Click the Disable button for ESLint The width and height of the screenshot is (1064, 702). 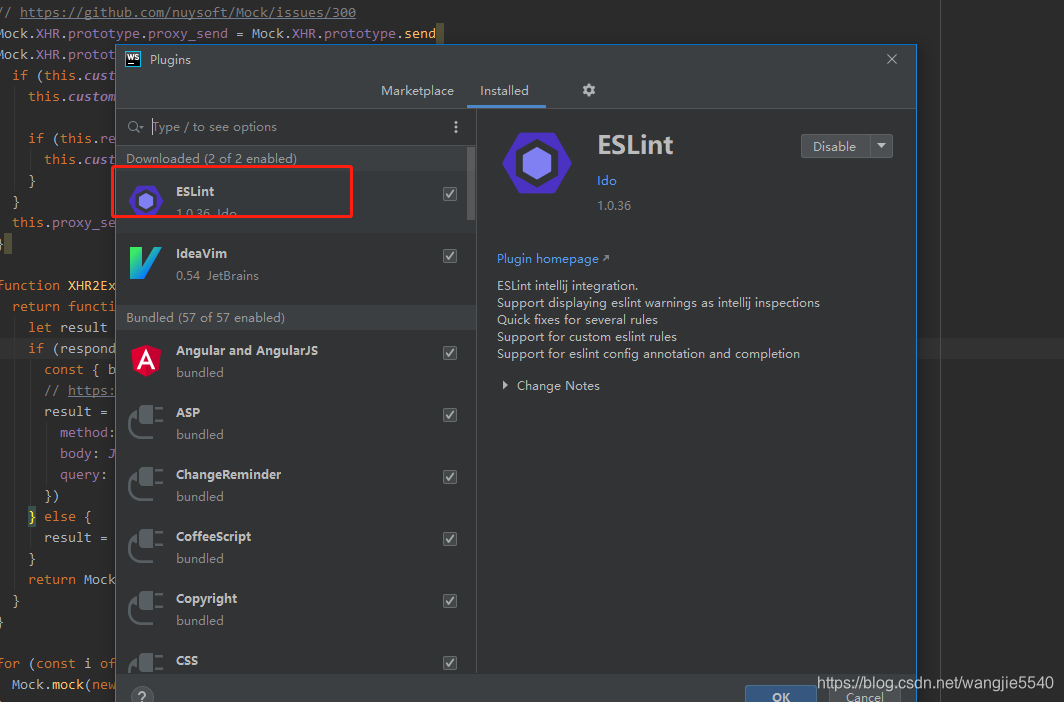tap(835, 146)
